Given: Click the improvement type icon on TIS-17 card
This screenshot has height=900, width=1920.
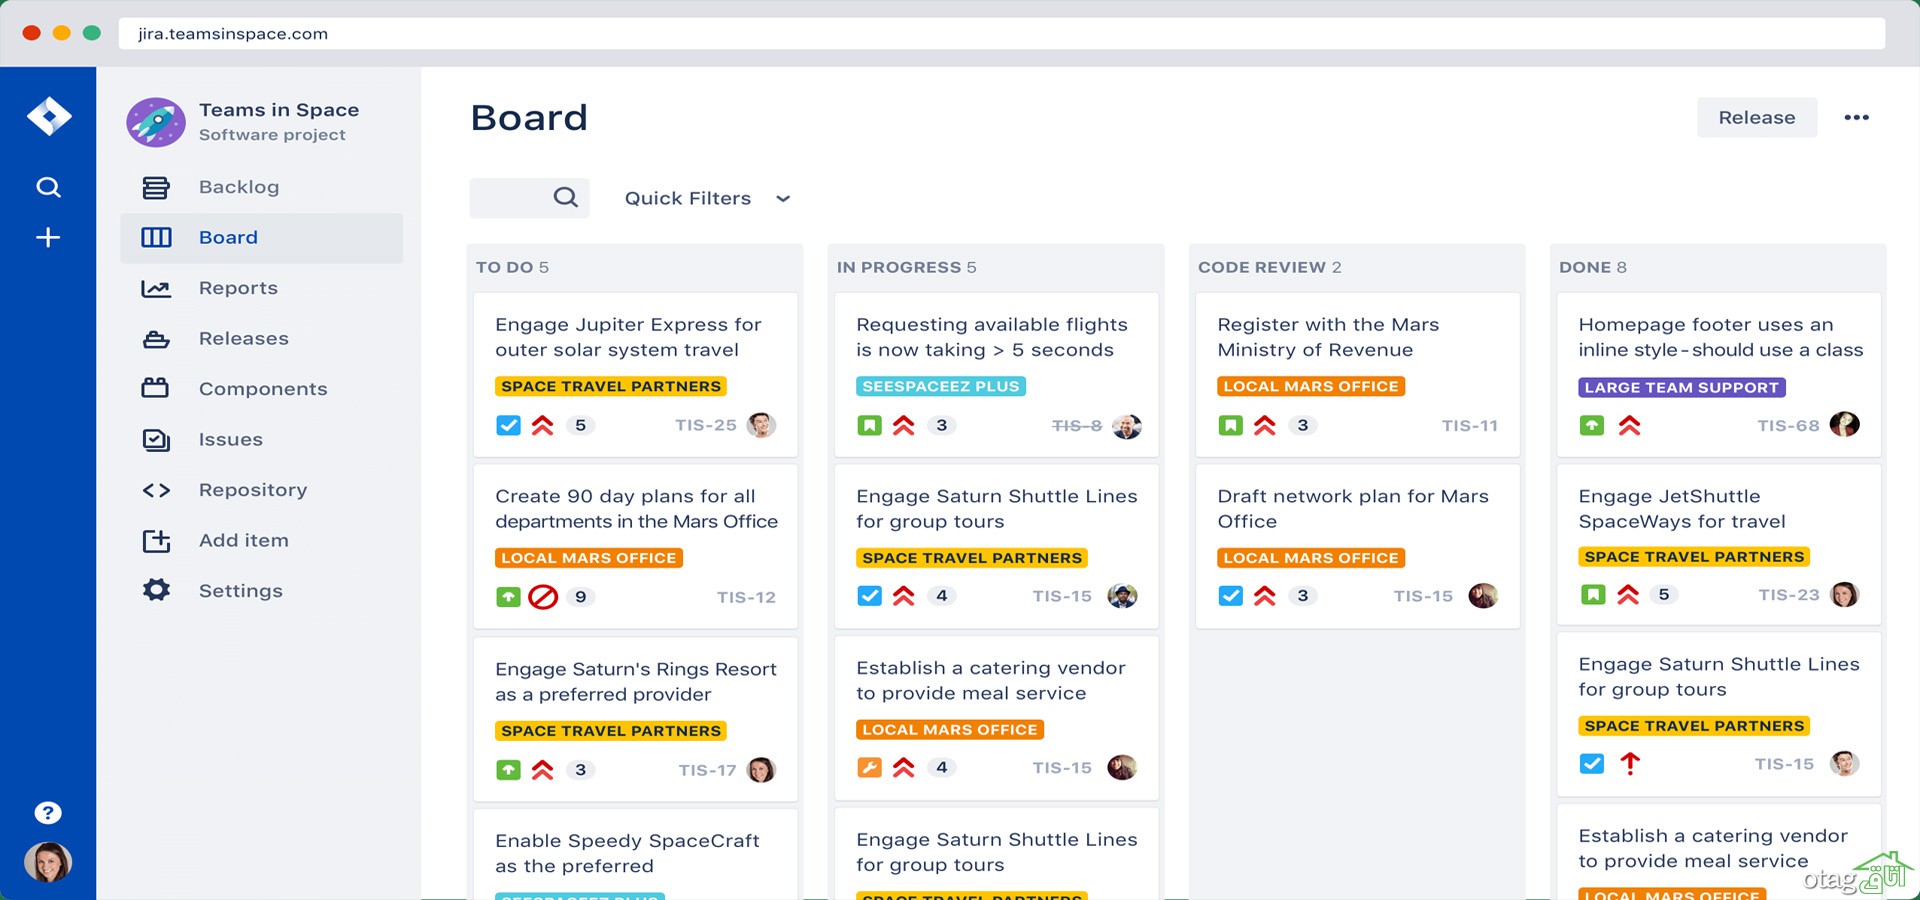Looking at the screenshot, I should click(508, 770).
